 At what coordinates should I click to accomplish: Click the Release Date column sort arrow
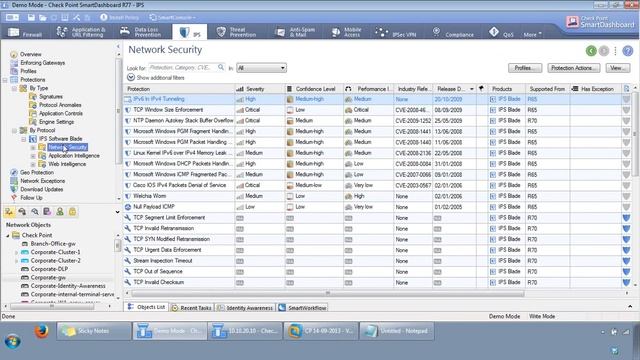(472, 89)
